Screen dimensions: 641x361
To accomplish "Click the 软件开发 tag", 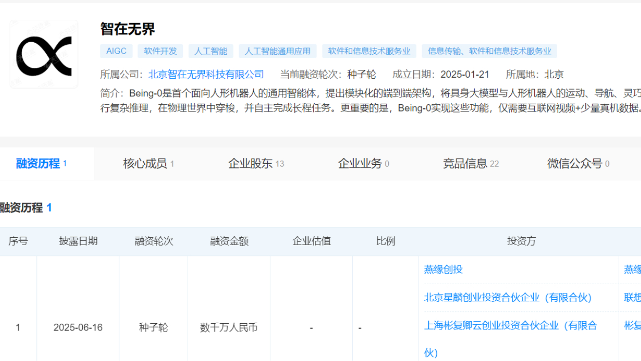I will 160,51.
